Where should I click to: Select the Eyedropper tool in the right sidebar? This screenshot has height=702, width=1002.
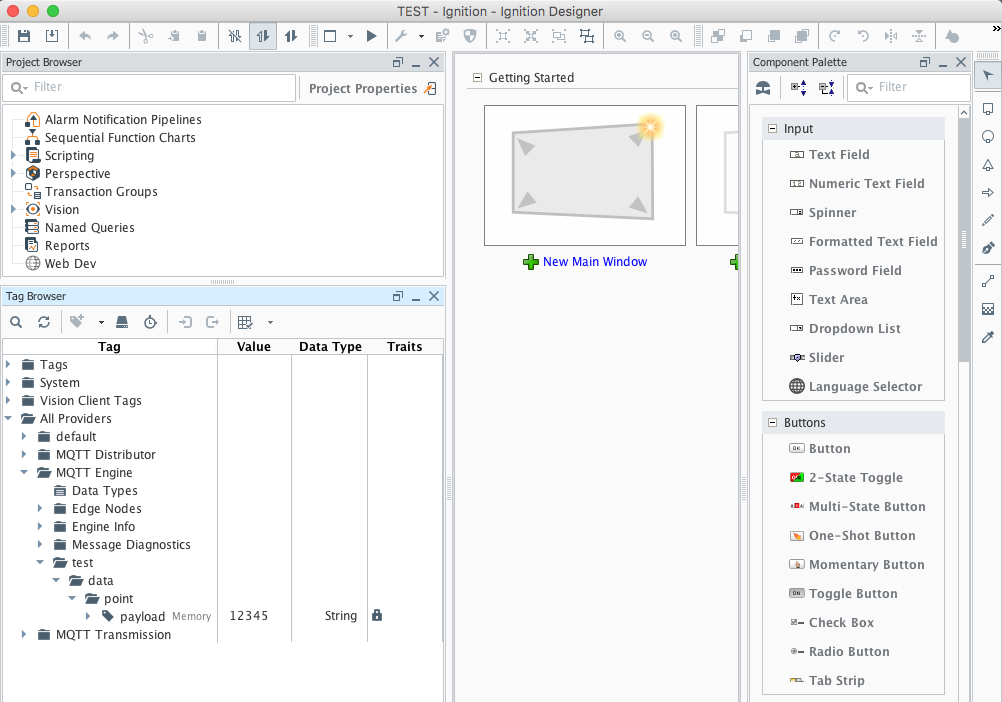[988, 337]
